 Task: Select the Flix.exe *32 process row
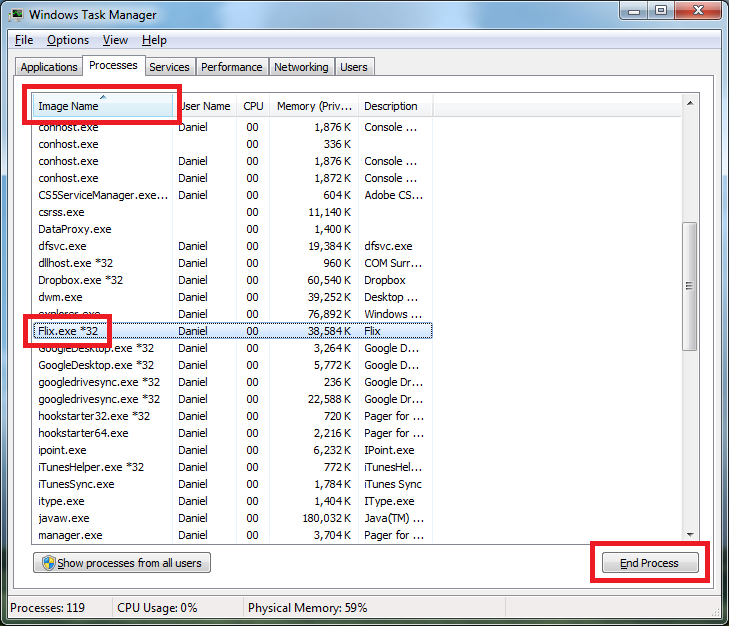click(x=68, y=331)
